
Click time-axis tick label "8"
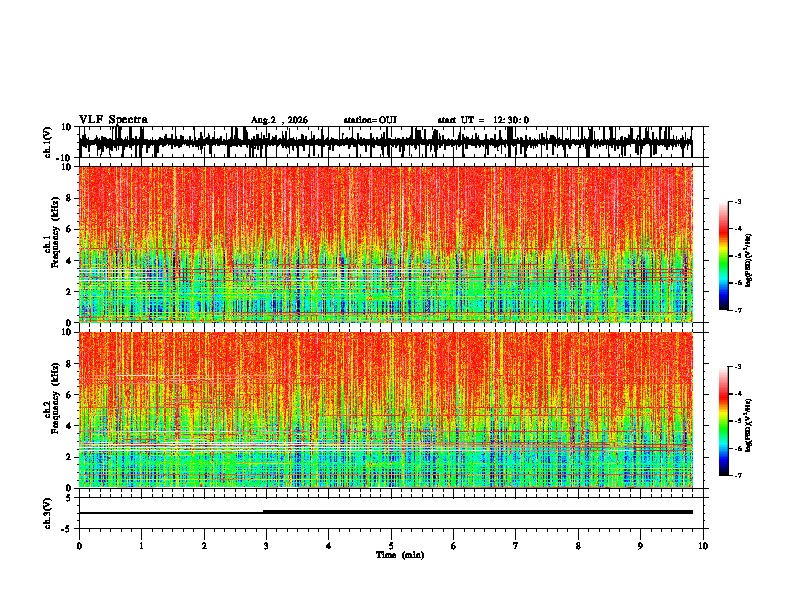(x=578, y=546)
